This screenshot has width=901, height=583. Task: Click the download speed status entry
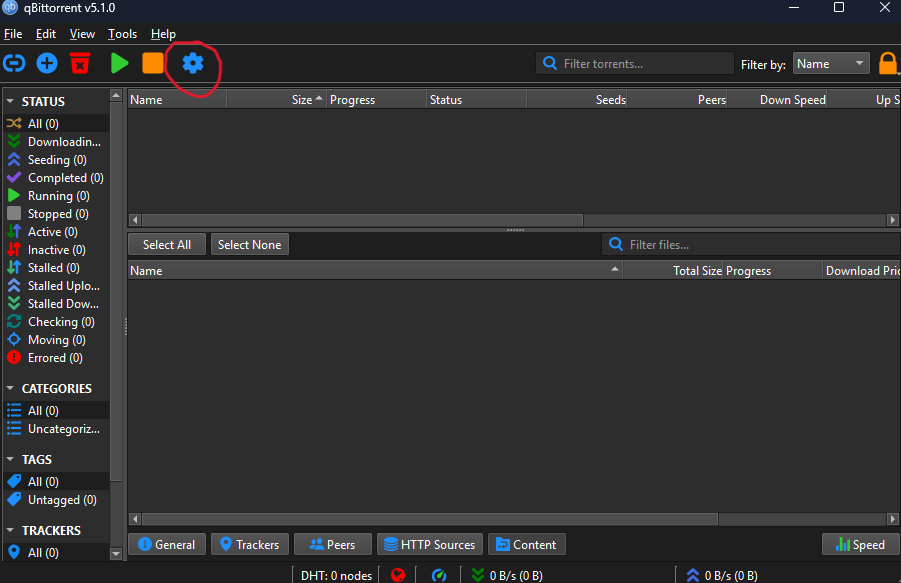(507, 576)
